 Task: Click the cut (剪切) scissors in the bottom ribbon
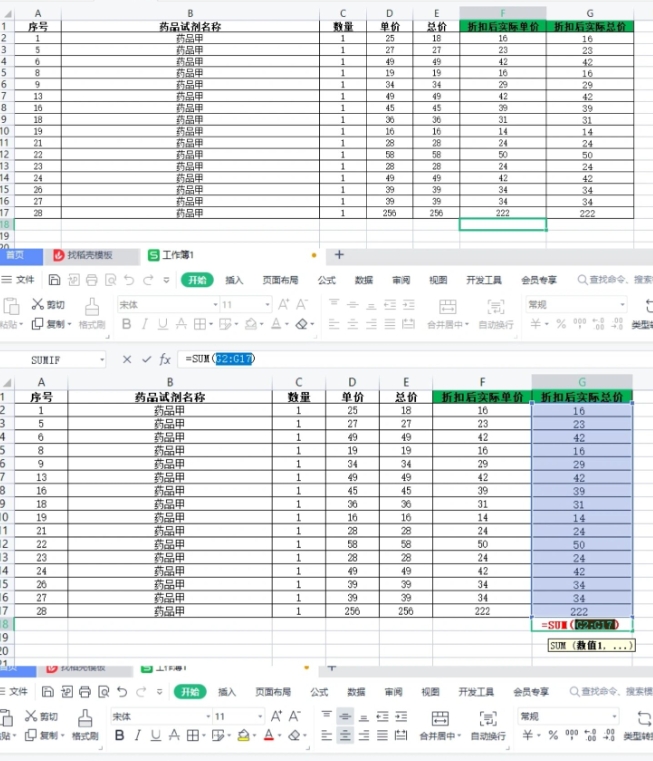[31, 716]
